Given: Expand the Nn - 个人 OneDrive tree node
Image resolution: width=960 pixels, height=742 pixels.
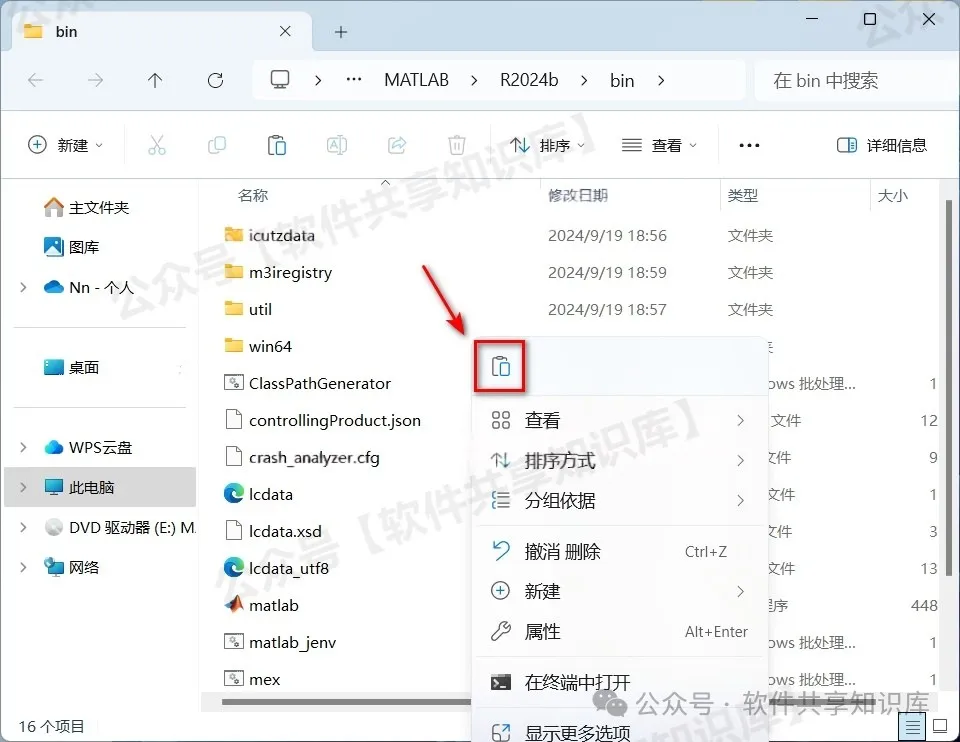Looking at the screenshot, I should [x=23, y=287].
